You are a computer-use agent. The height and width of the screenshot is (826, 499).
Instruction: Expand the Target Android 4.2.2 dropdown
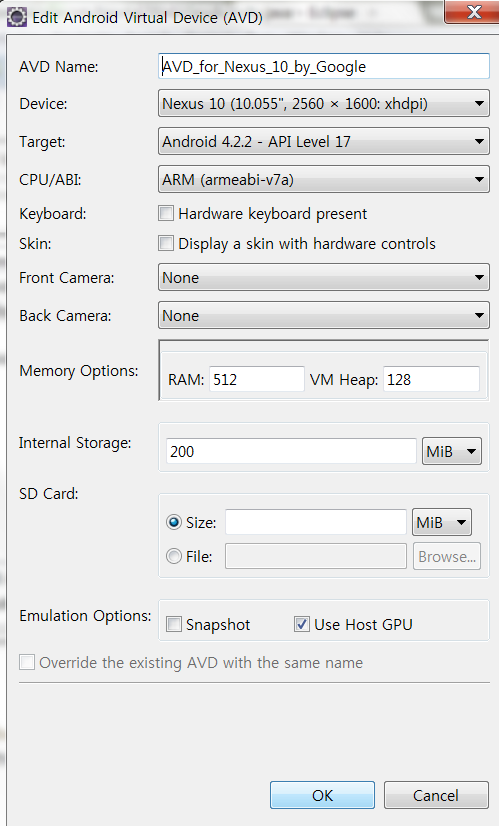[x=324, y=141]
